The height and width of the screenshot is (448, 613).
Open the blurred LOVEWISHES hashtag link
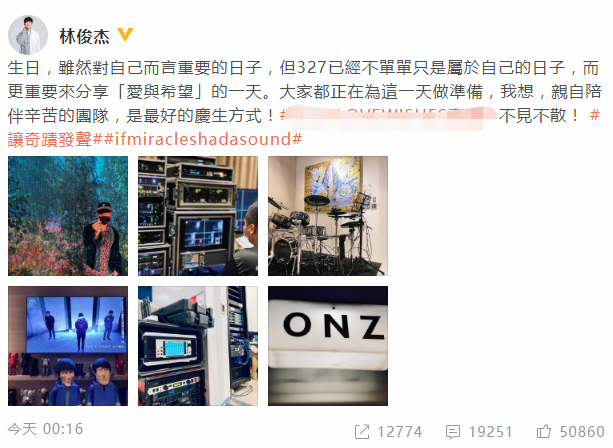coord(388,116)
